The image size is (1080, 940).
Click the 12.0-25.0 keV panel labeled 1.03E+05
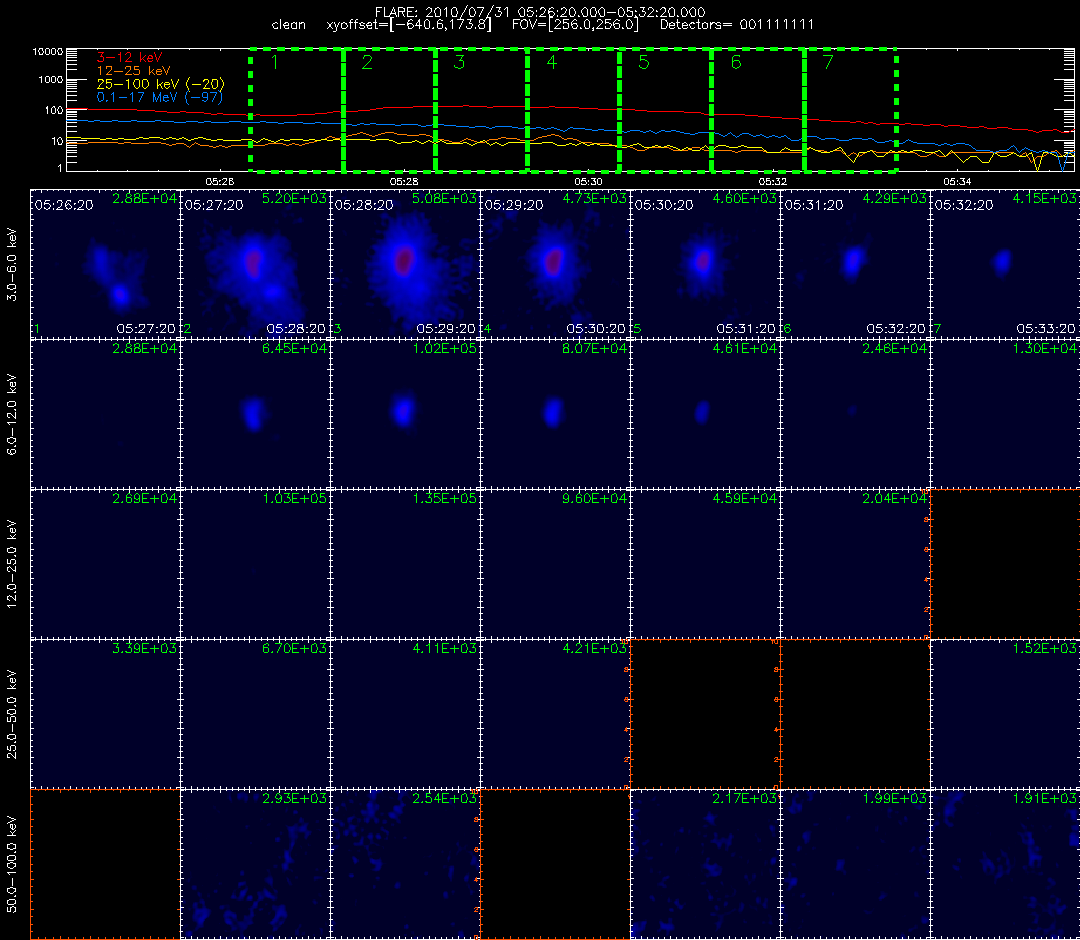(256, 565)
